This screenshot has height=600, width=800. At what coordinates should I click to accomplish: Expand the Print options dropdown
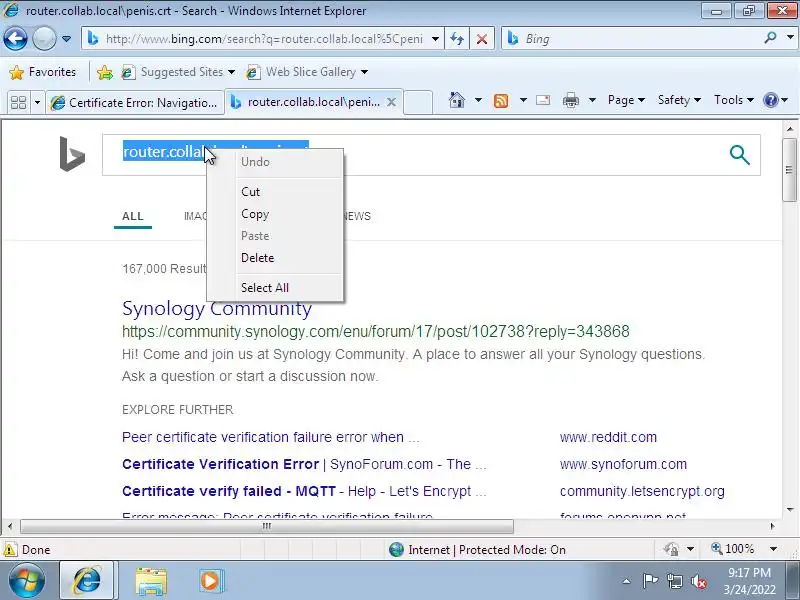(x=592, y=100)
